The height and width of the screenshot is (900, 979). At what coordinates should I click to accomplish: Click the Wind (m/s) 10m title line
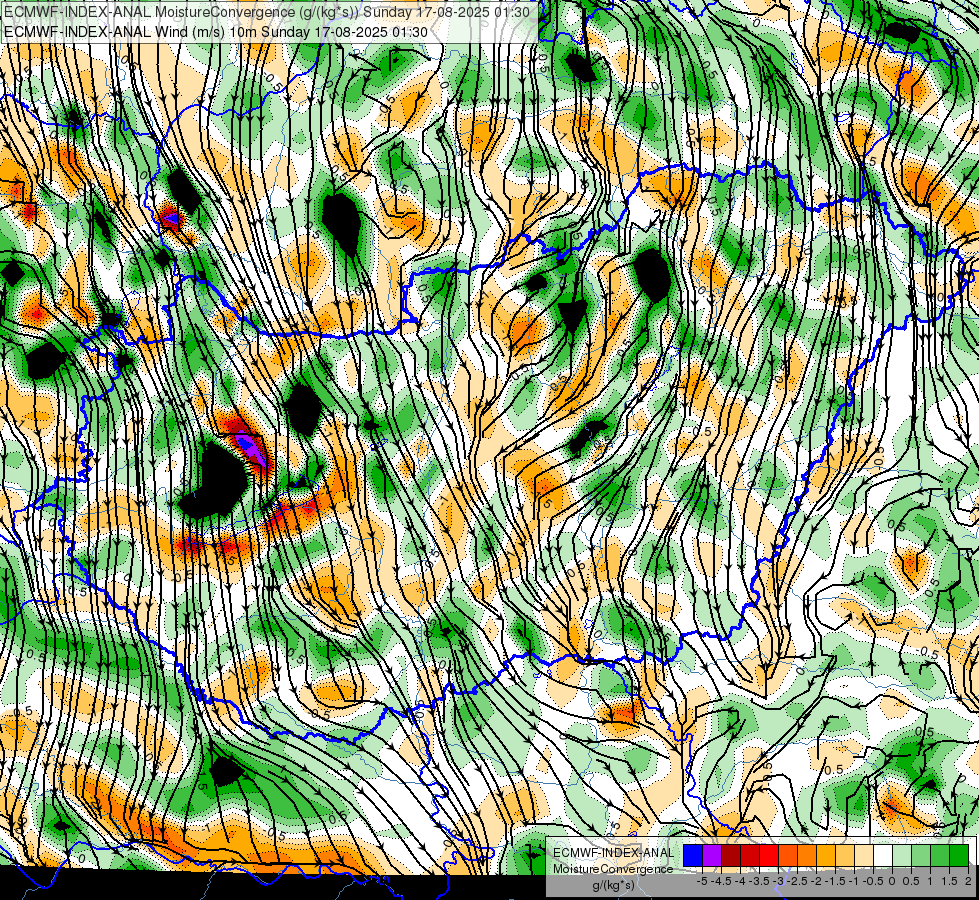coord(215,32)
